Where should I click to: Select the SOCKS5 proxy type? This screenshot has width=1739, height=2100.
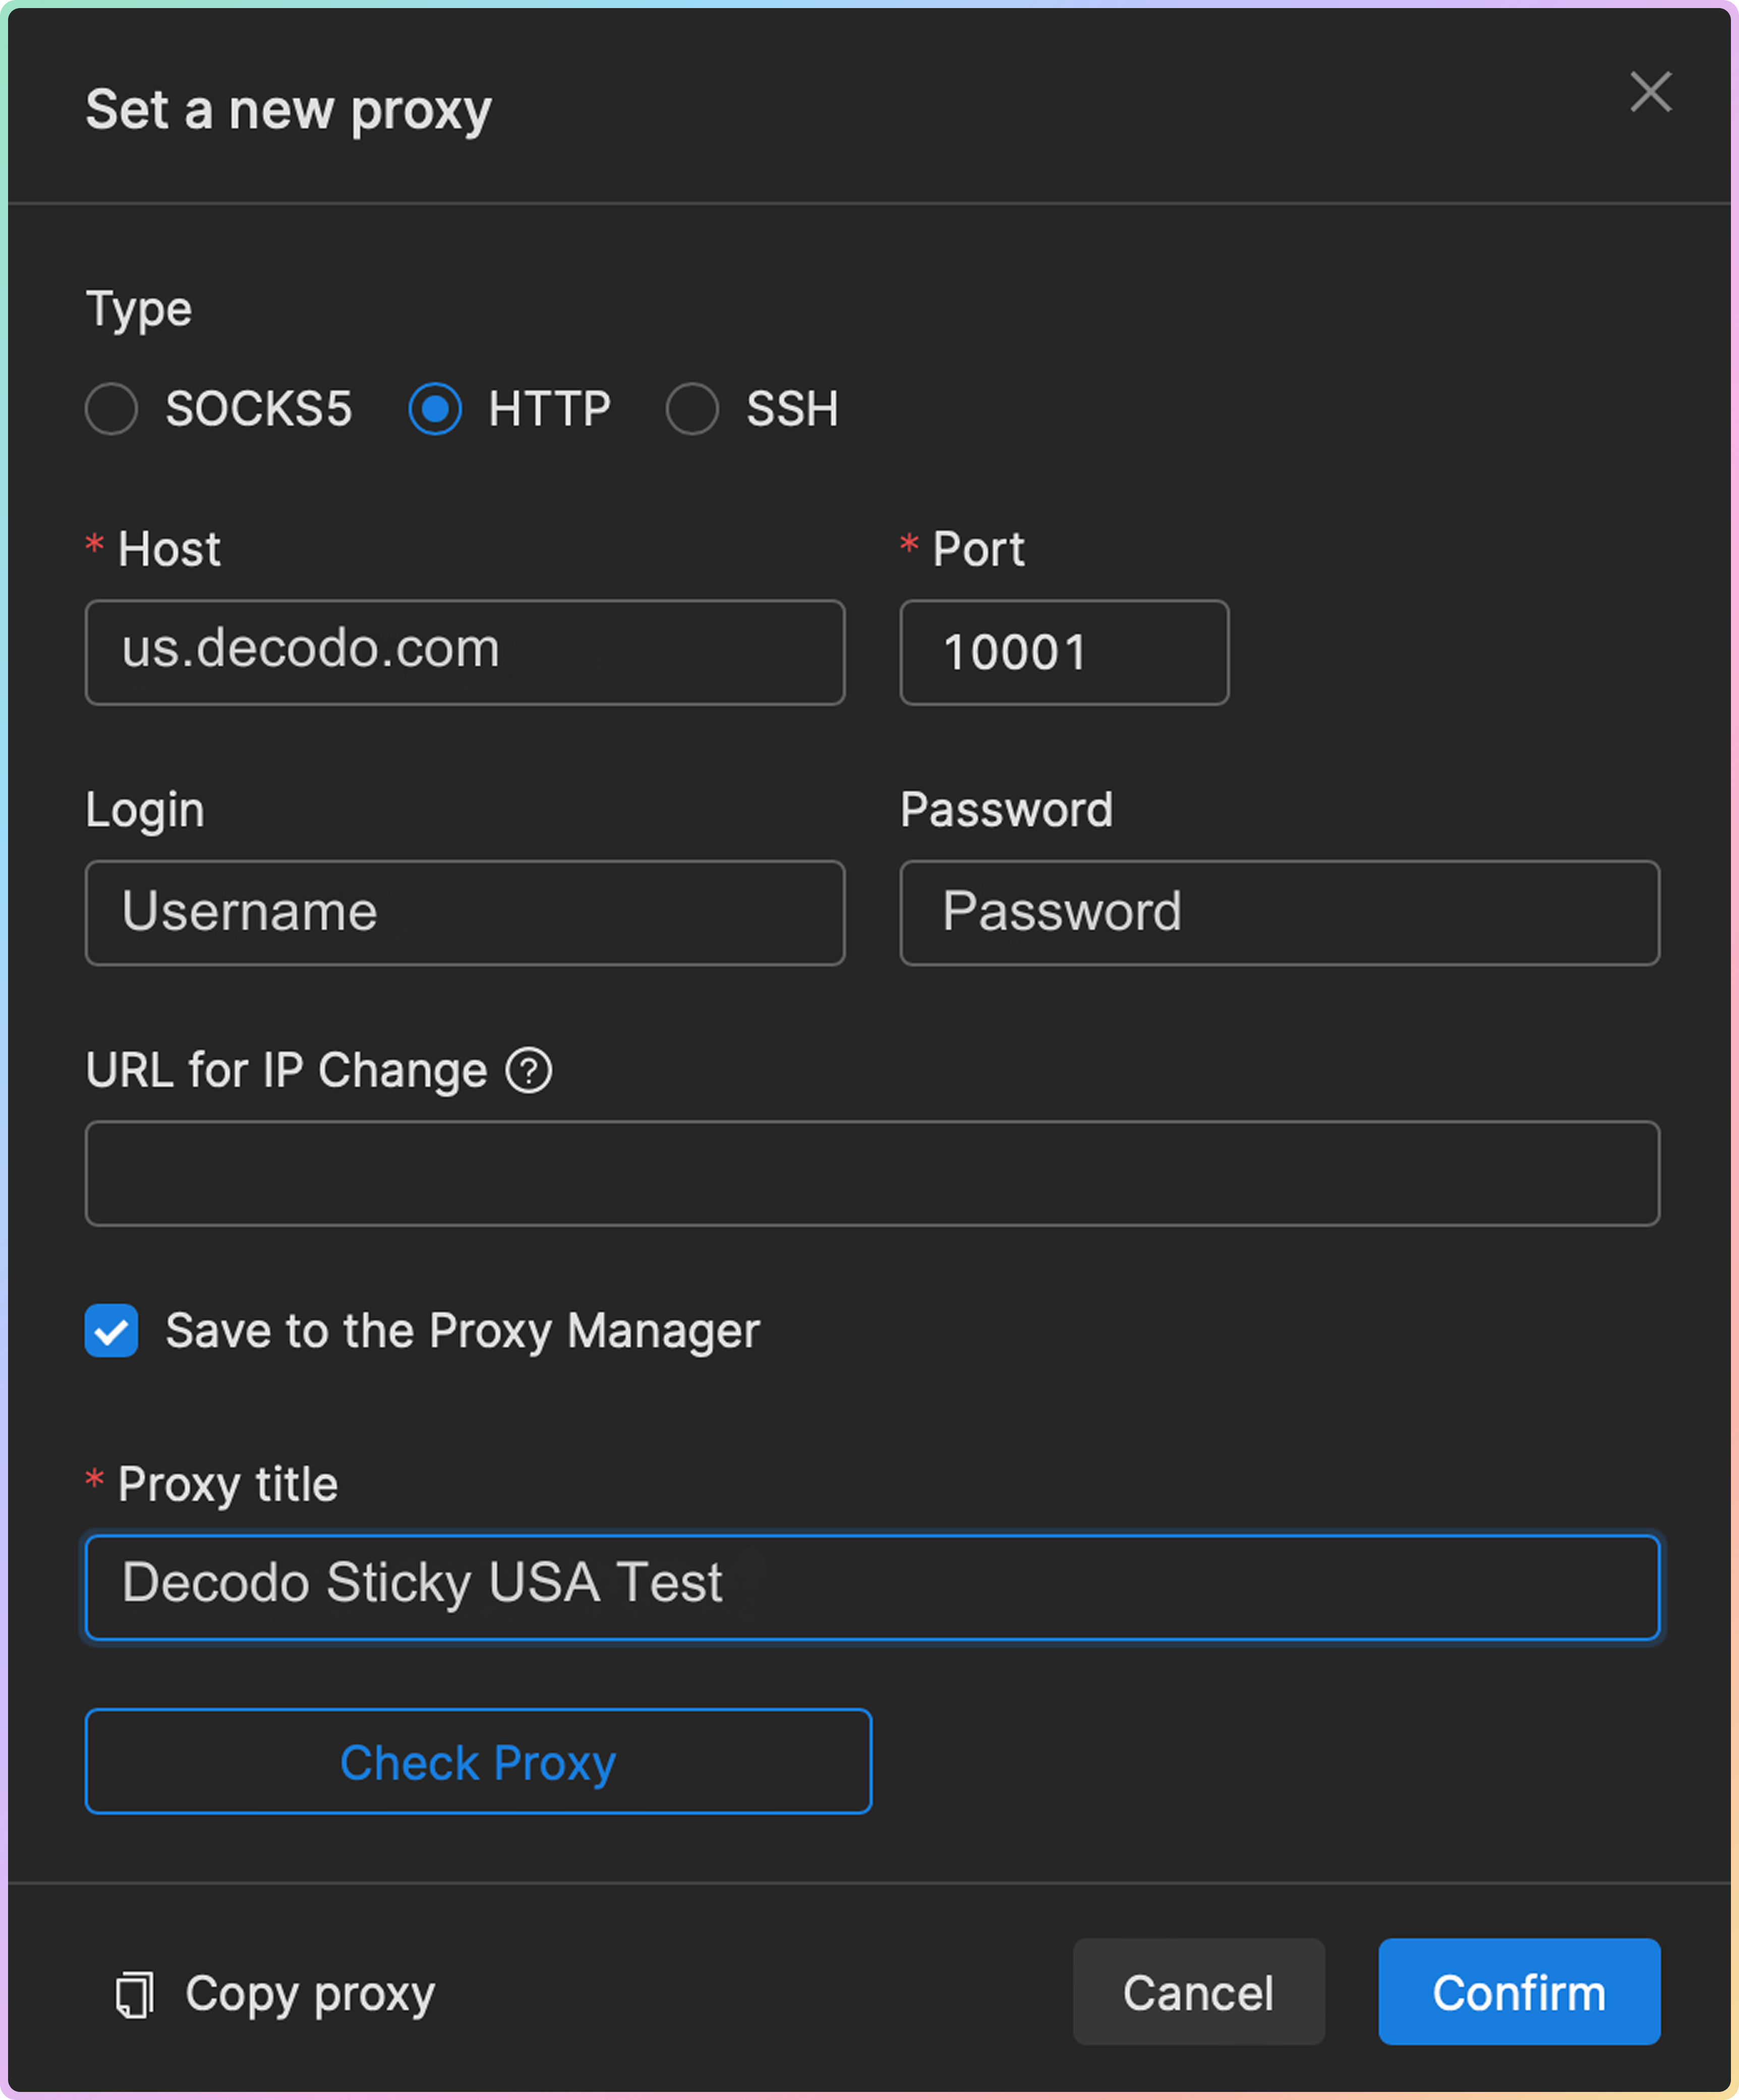tap(111, 409)
